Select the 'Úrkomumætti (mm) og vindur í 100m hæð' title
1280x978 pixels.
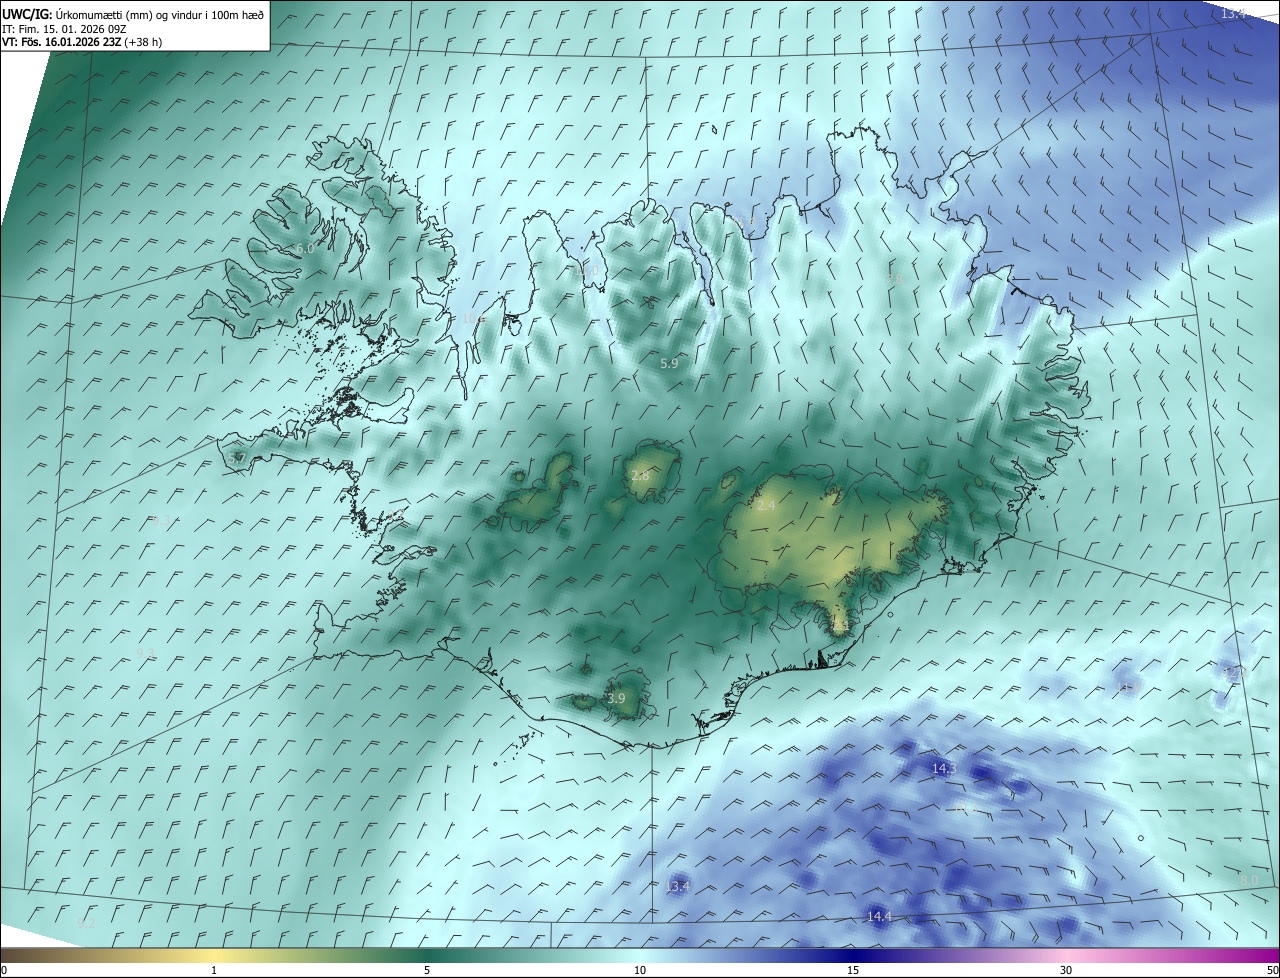pyautogui.click(x=159, y=13)
